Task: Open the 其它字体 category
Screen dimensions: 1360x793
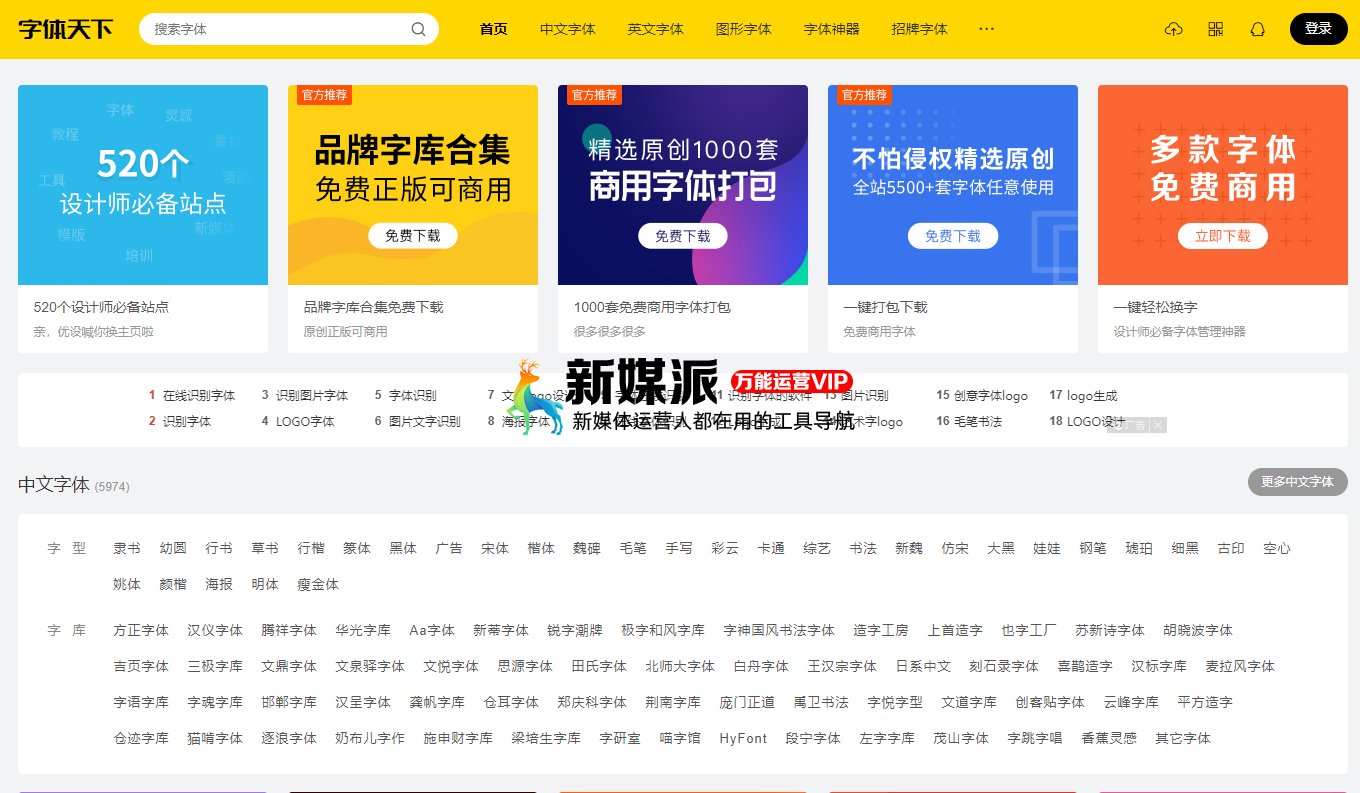Action: [x=1183, y=738]
